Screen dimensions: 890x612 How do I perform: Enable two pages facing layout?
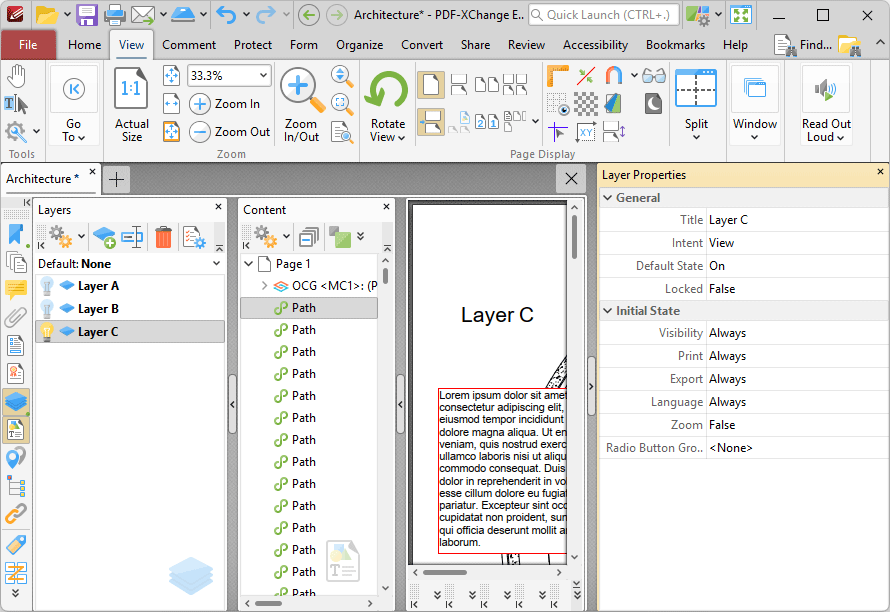tap(486, 85)
